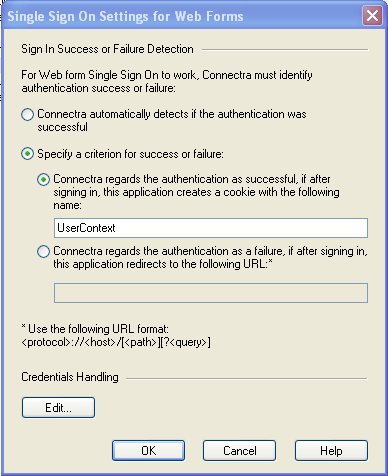Close the Single Sign On Settings dialog
The width and height of the screenshot is (388, 476).
(x=372, y=16)
